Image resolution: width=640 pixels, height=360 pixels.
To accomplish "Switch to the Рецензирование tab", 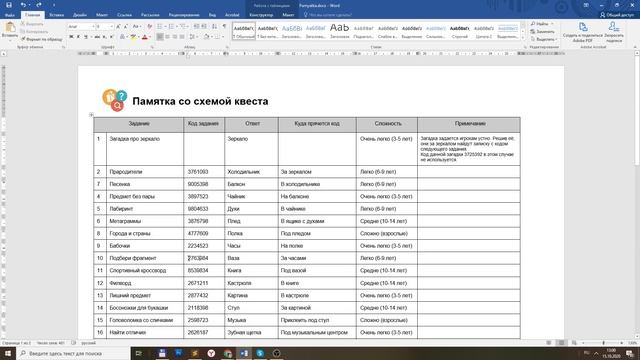I will tap(184, 15).
